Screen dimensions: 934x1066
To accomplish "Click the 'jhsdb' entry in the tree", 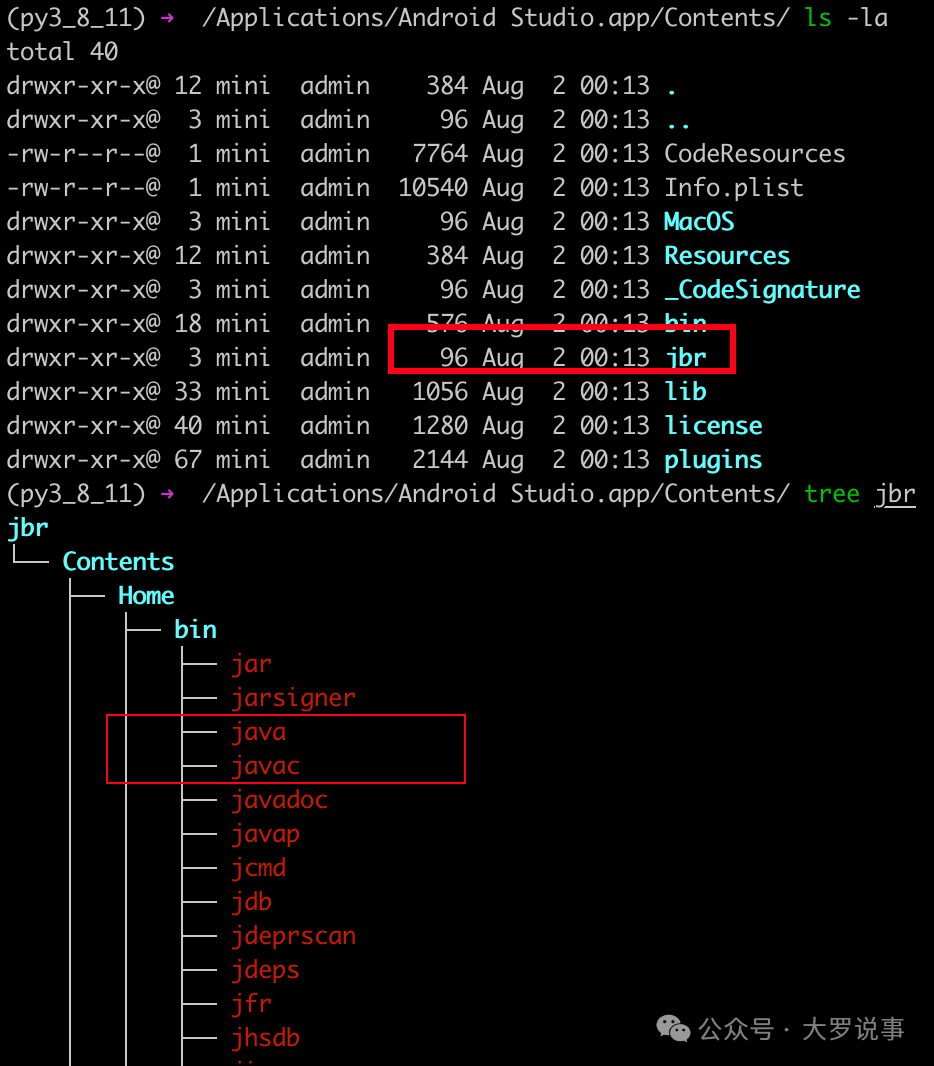I will [265, 1038].
